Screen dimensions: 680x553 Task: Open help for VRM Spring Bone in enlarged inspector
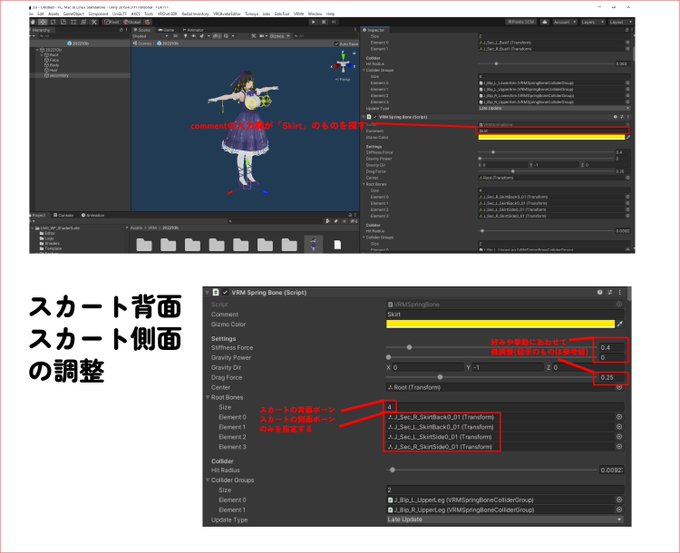pyautogui.click(x=600, y=292)
